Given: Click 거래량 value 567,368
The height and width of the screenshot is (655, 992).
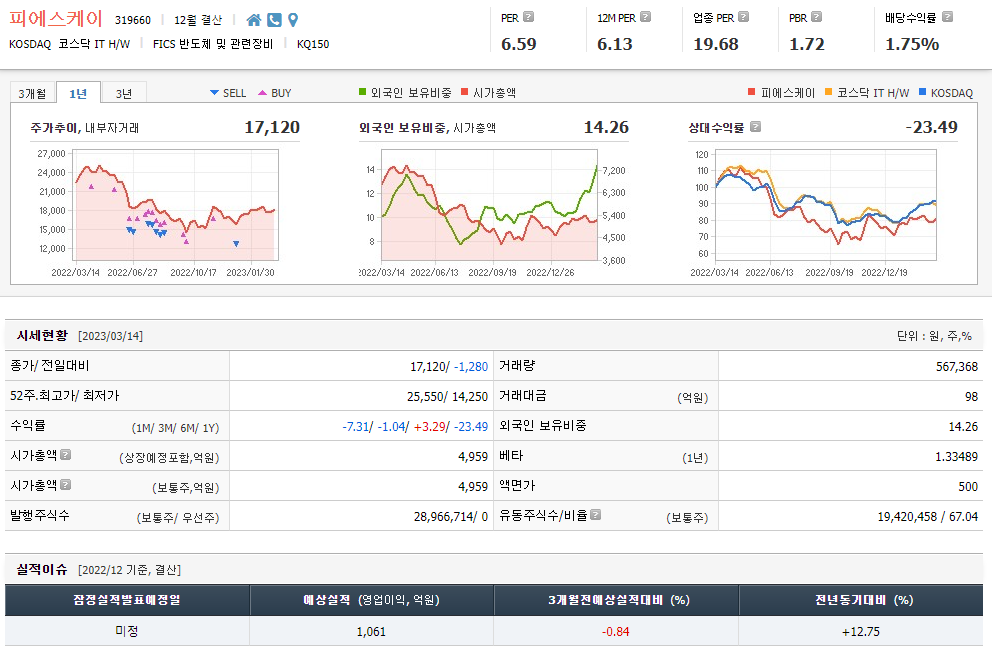Looking at the screenshot, I should (957, 366).
